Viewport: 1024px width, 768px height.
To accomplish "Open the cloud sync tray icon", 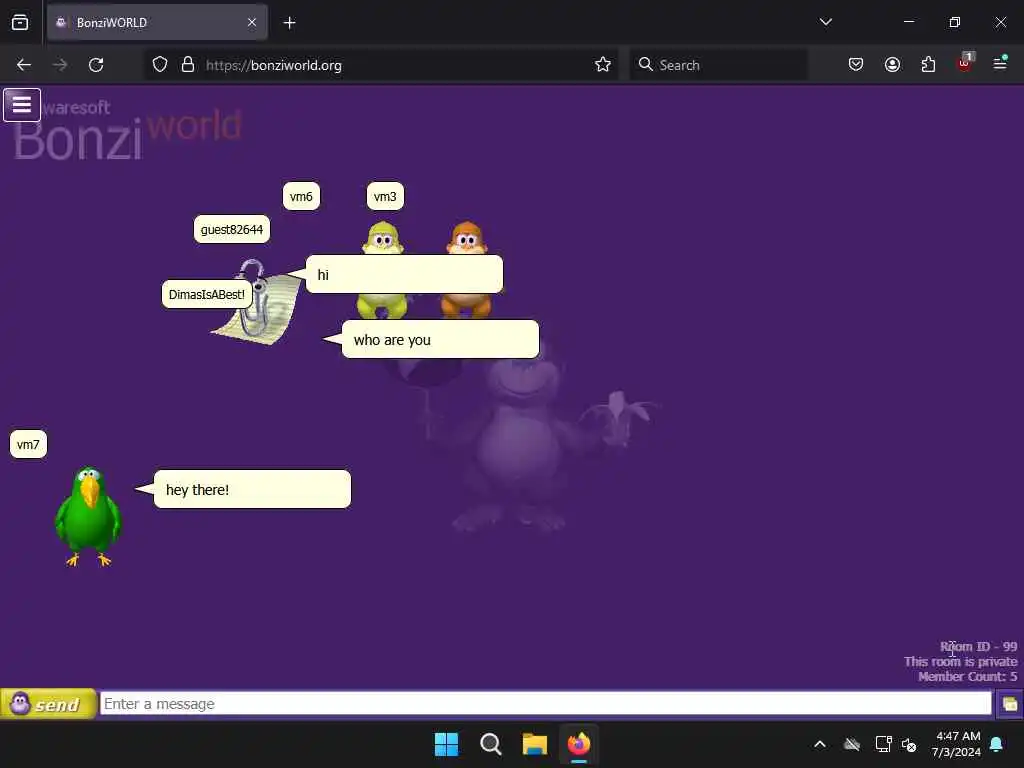I will (x=852, y=744).
